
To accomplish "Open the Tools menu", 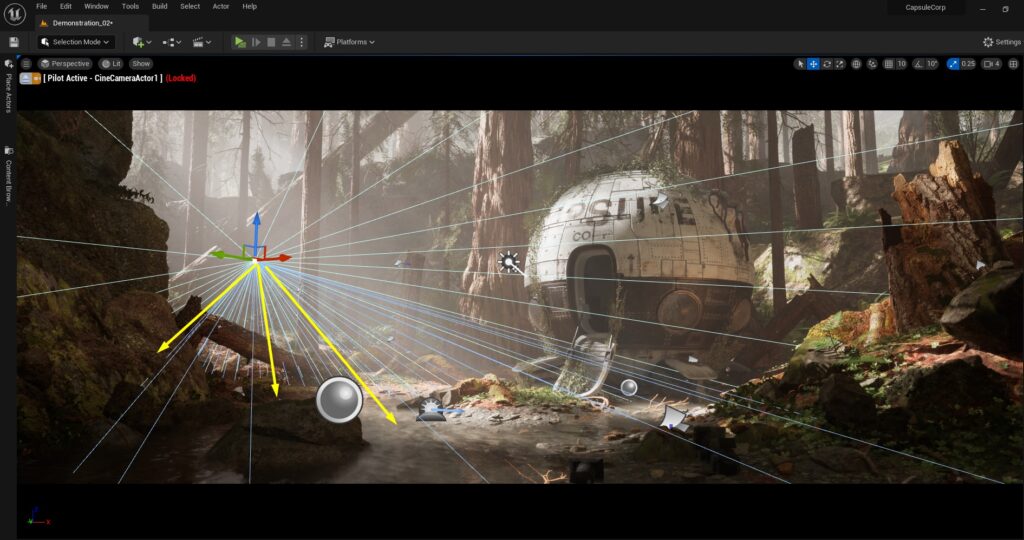I will pos(130,7).
